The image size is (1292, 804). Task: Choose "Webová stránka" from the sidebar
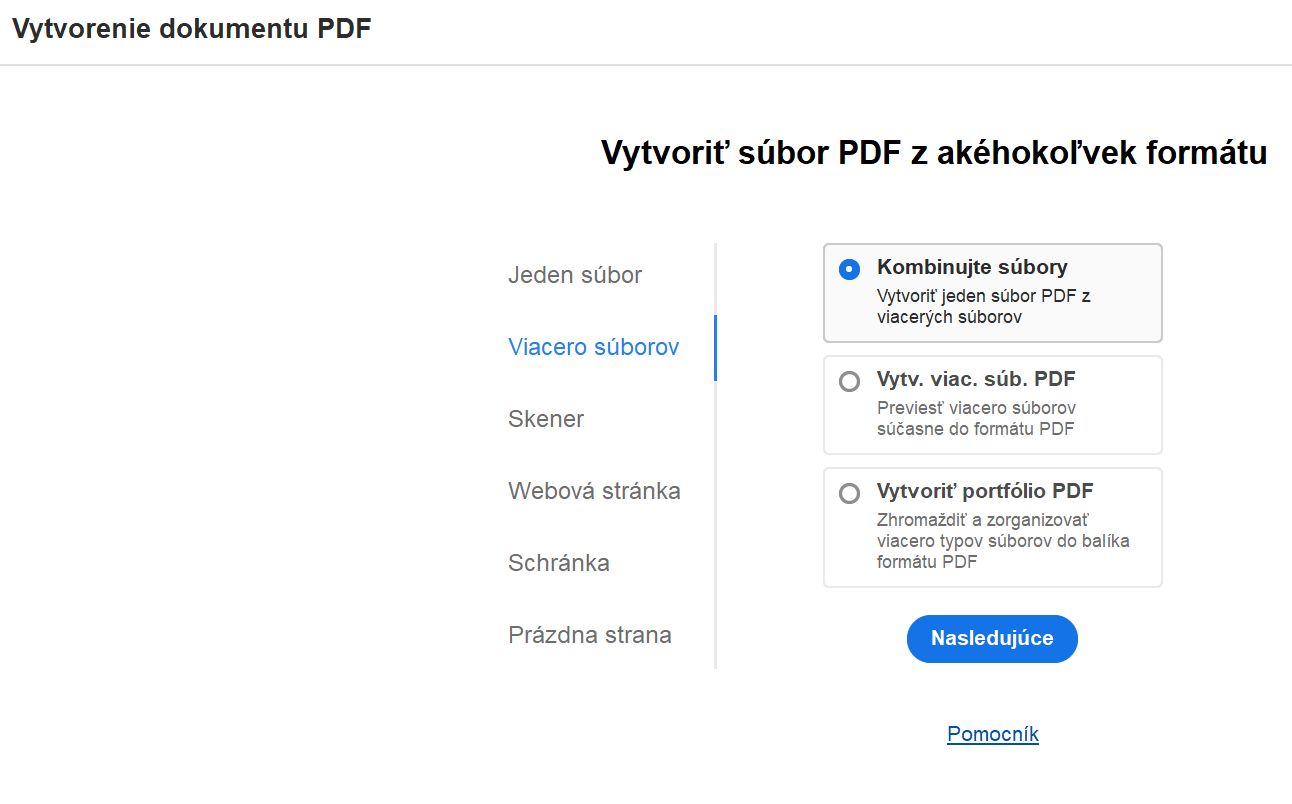click(594, 491)
